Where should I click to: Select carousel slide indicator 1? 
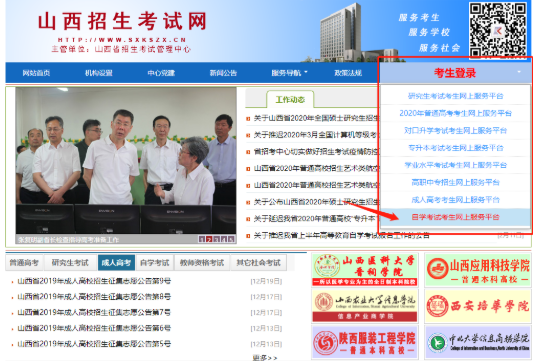(202, 239)
